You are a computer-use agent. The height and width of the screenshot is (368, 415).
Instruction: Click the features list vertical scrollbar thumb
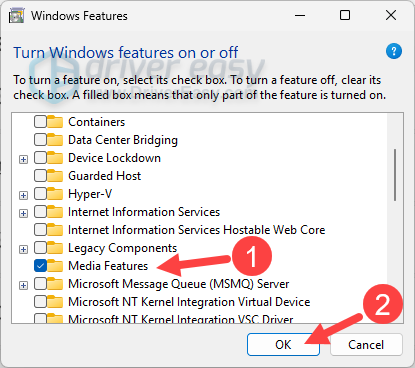coord(395,175)
